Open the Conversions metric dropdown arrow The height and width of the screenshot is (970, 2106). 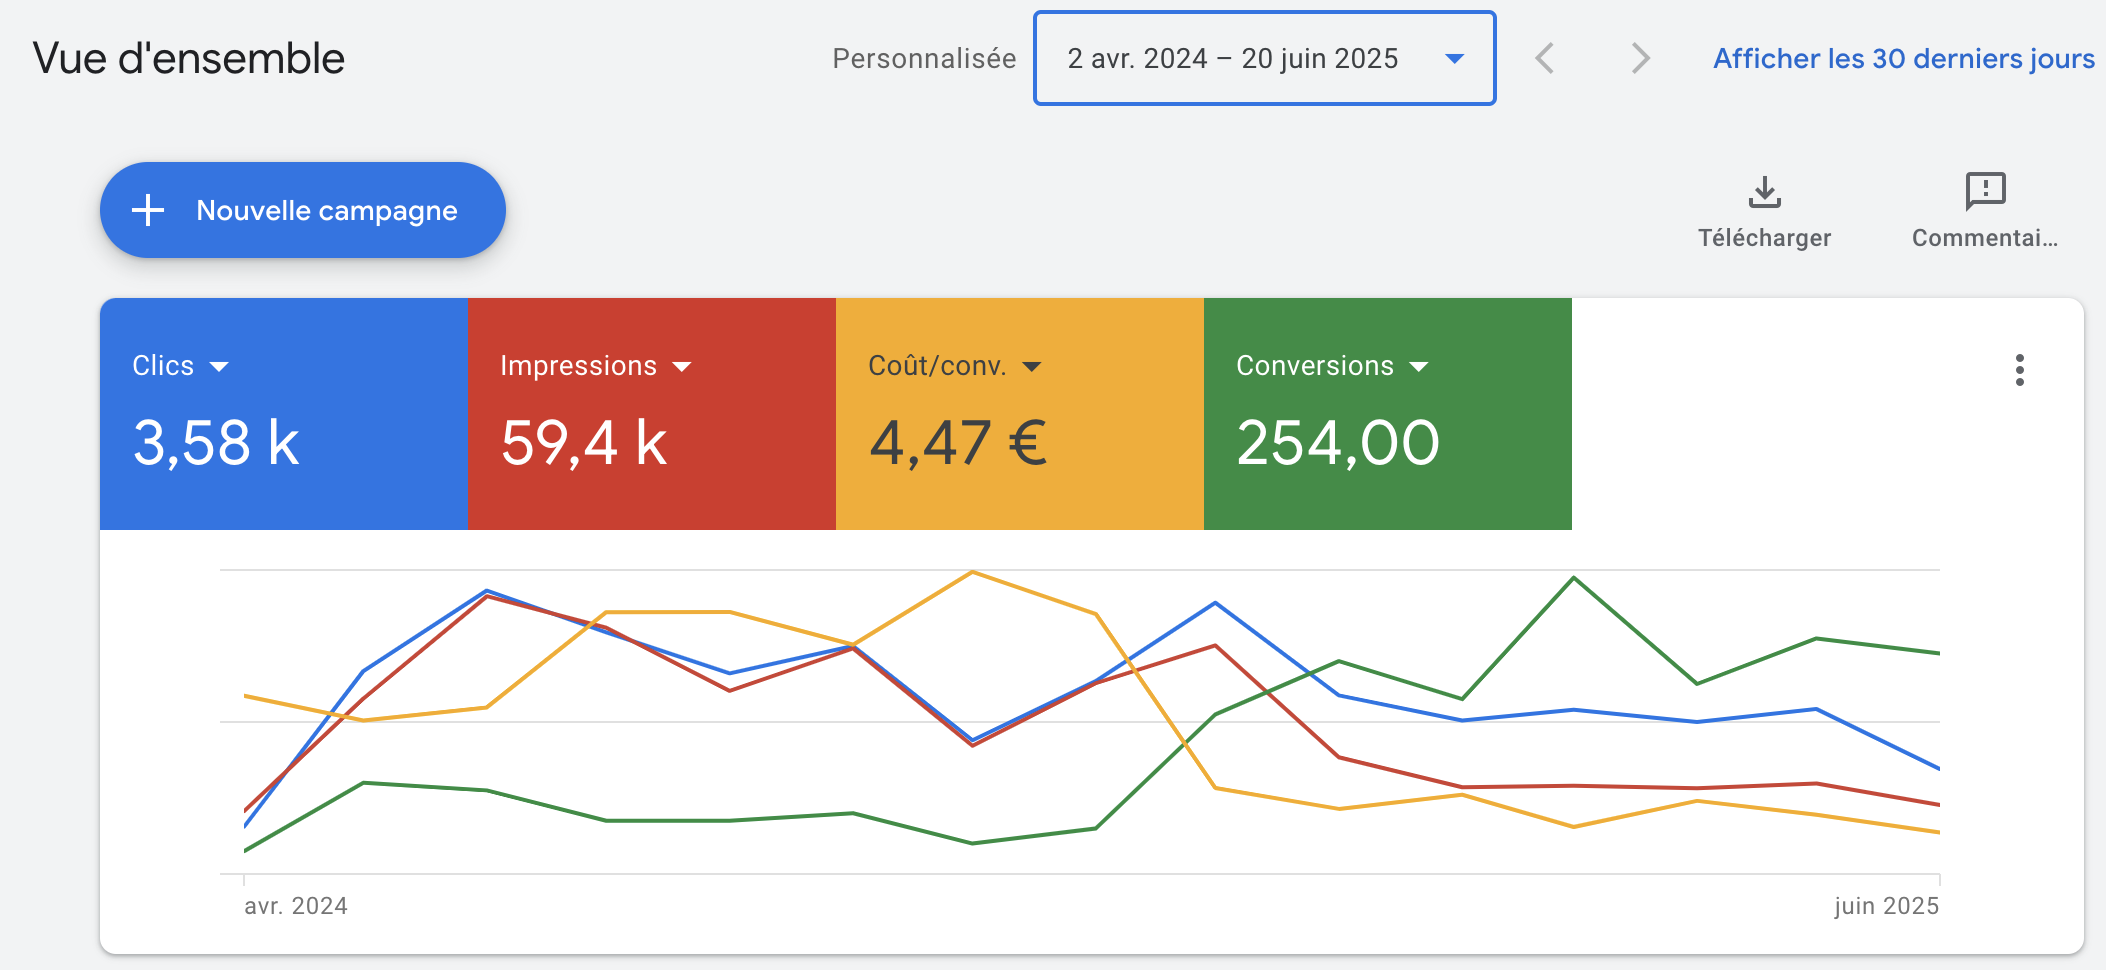pyautogui.click(x=1418, y=367)
